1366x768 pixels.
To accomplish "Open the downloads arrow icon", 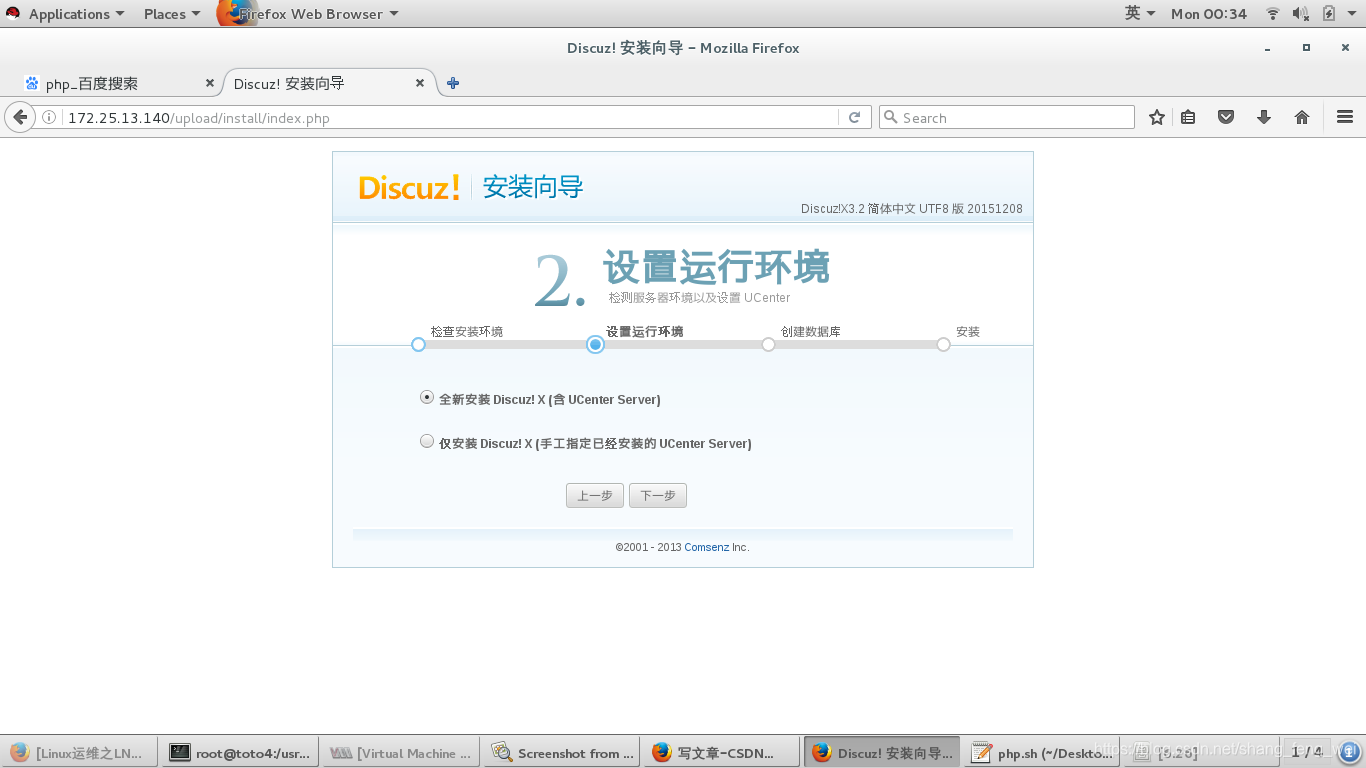I will coord(1264,117).
